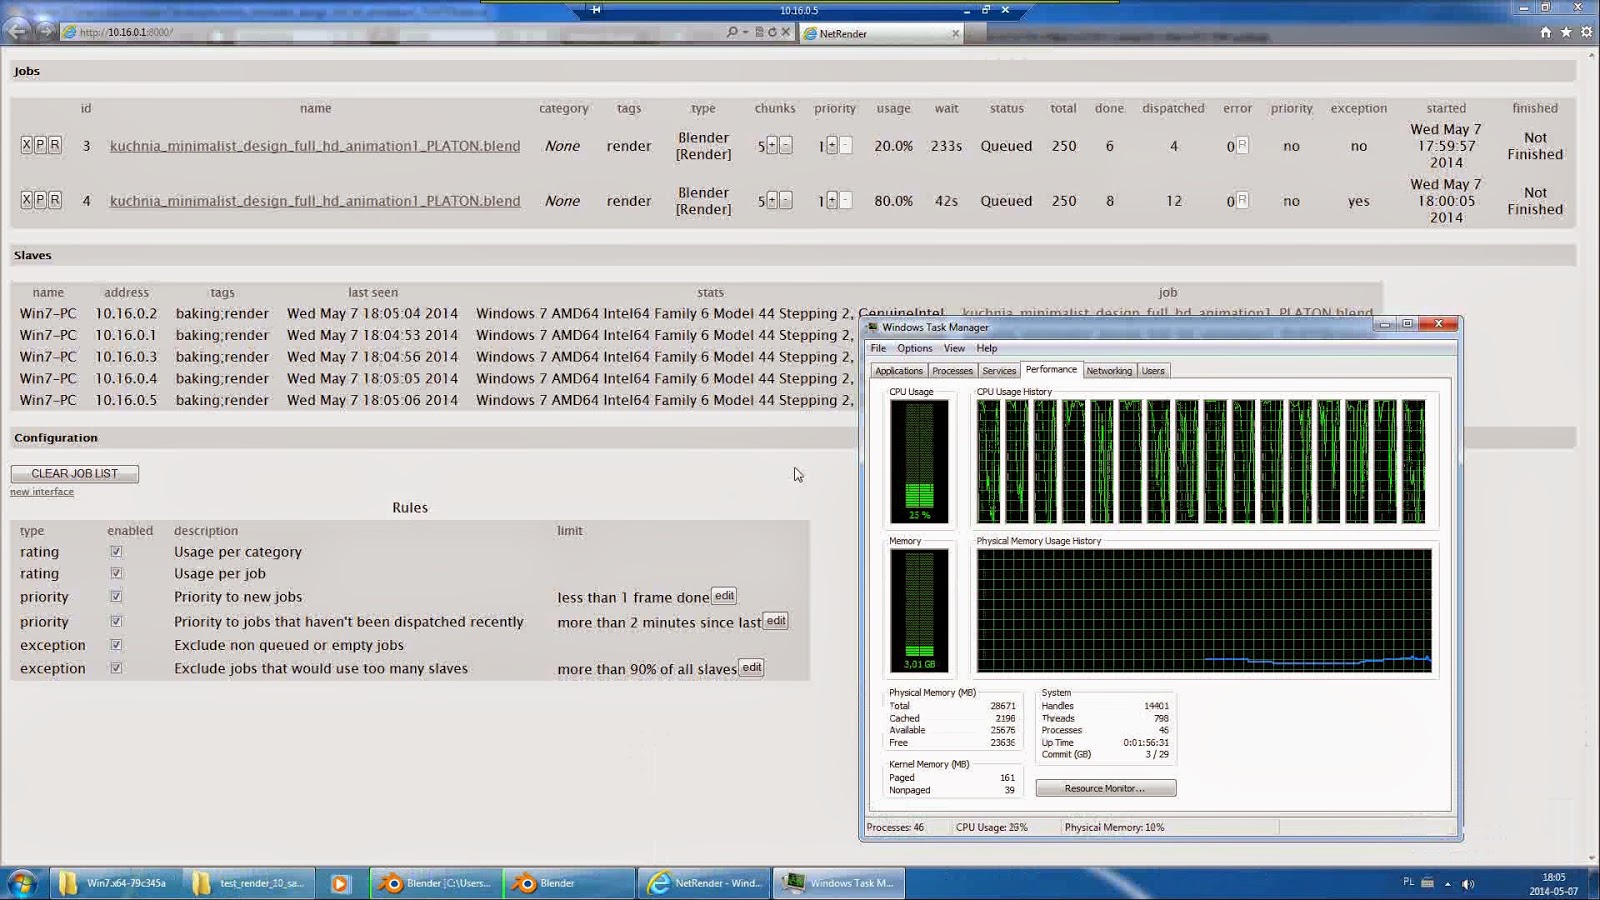Click the keyboard tray icon next to PL
Image resolution: width=1600 pixels, height=900 pixels.
[x=1428, y=883]
